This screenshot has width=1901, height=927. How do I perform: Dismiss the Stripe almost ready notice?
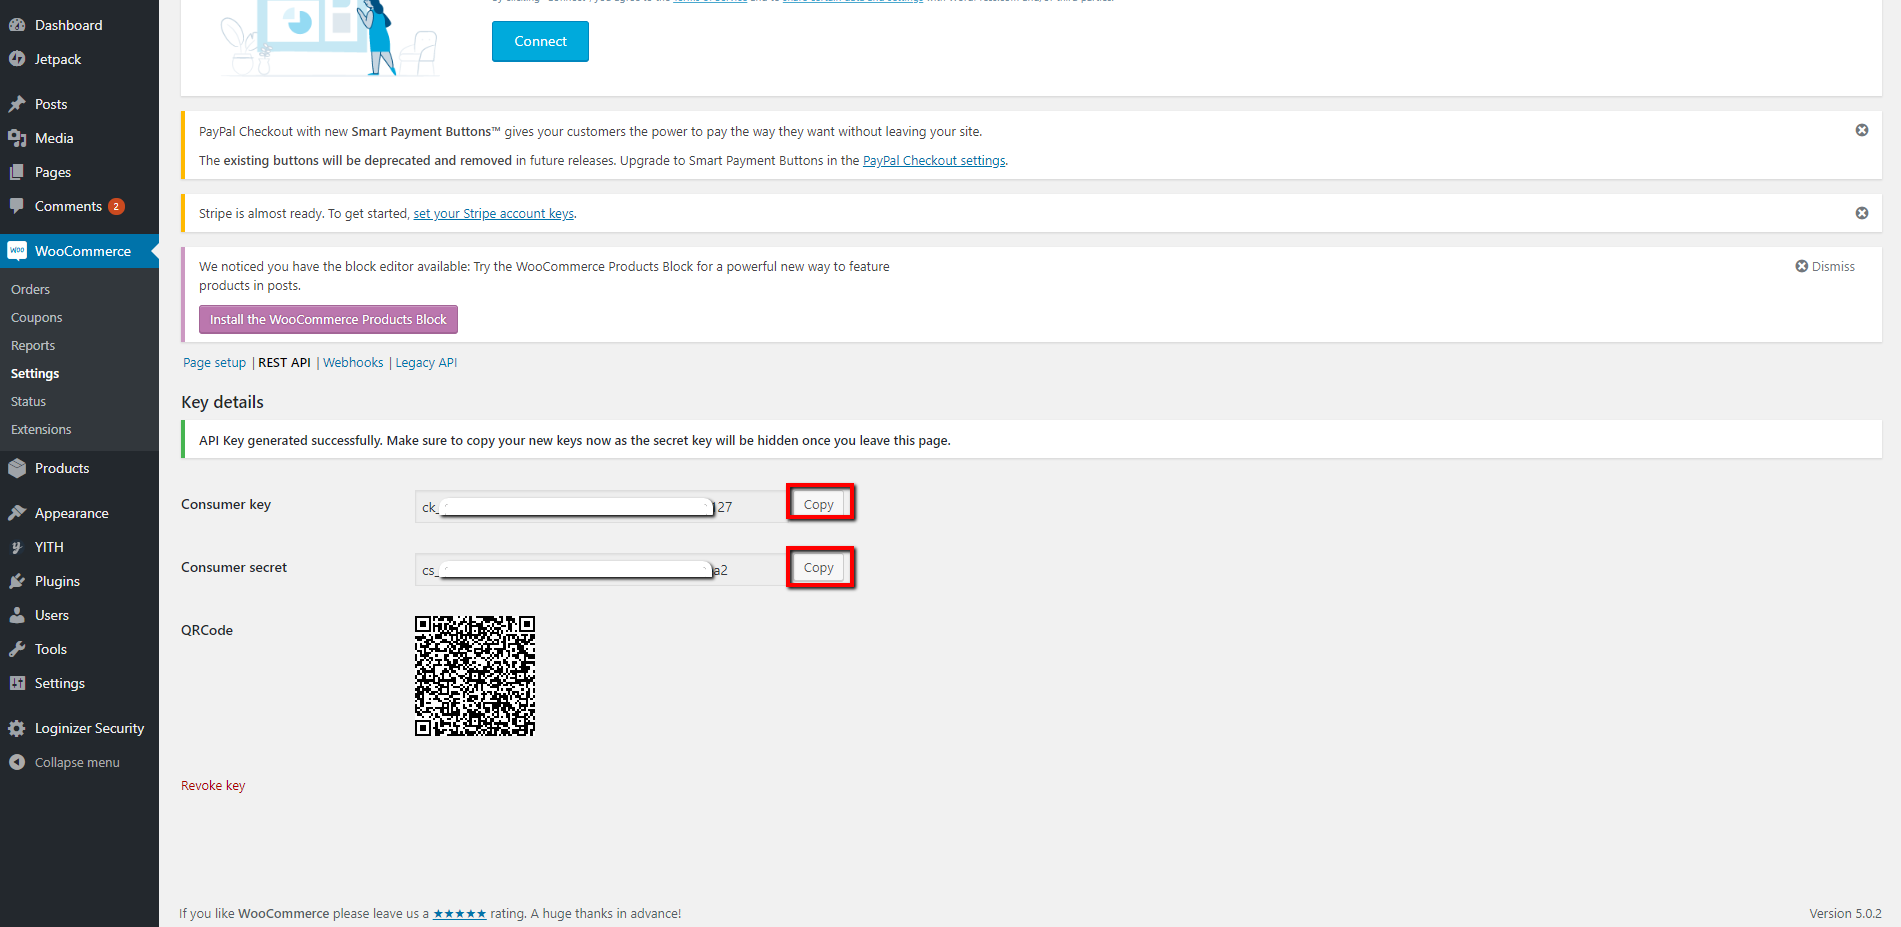pos(1862,213)
